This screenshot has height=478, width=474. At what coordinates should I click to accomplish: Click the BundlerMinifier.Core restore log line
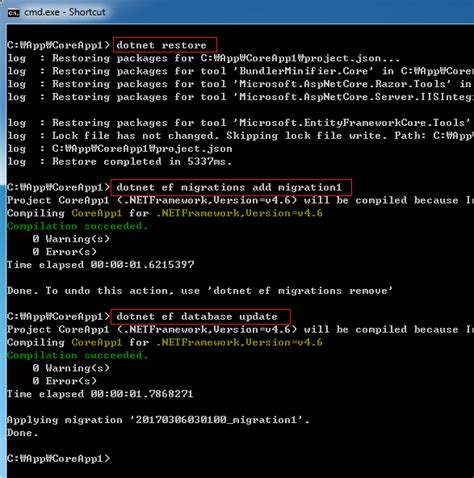point(240,71)
